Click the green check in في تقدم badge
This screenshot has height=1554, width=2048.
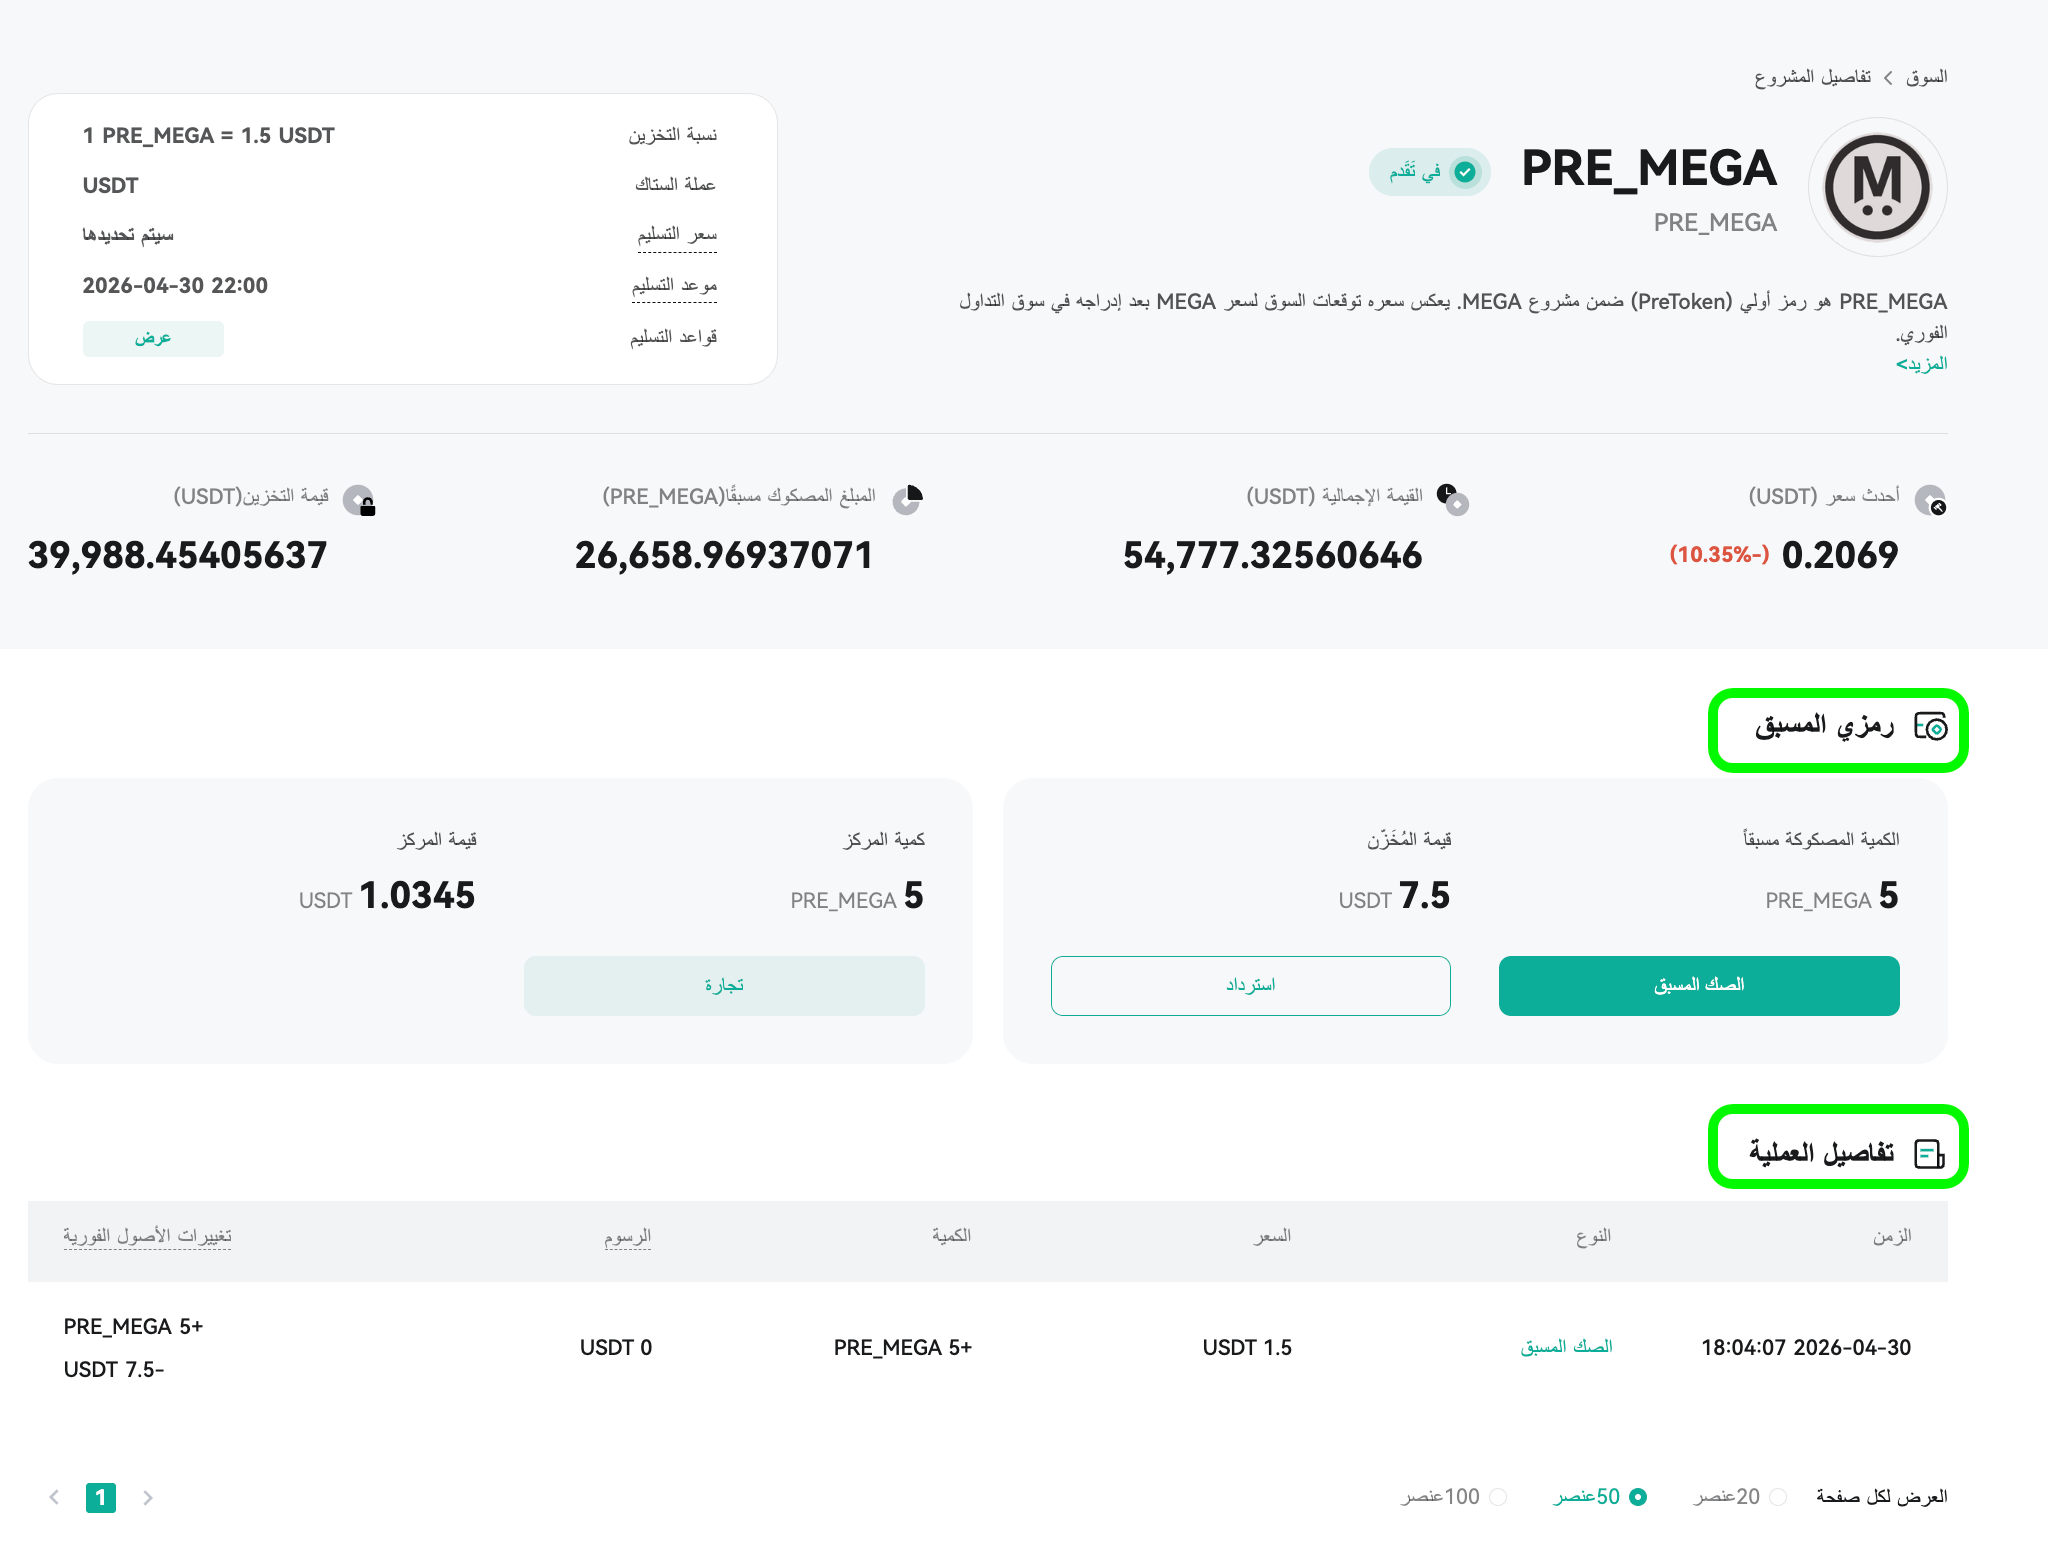click(x=1465, y=172)
